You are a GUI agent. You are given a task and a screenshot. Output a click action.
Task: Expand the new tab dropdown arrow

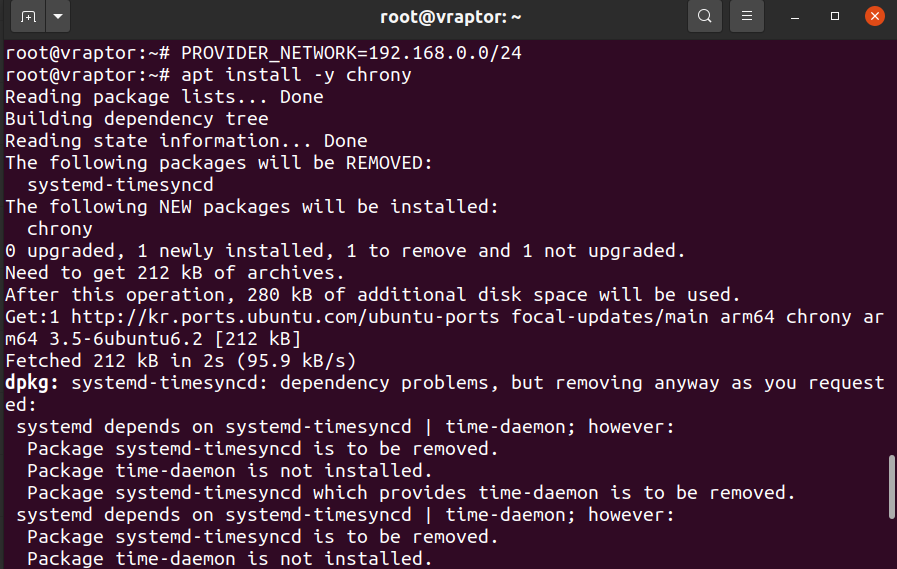pos(58,17)
